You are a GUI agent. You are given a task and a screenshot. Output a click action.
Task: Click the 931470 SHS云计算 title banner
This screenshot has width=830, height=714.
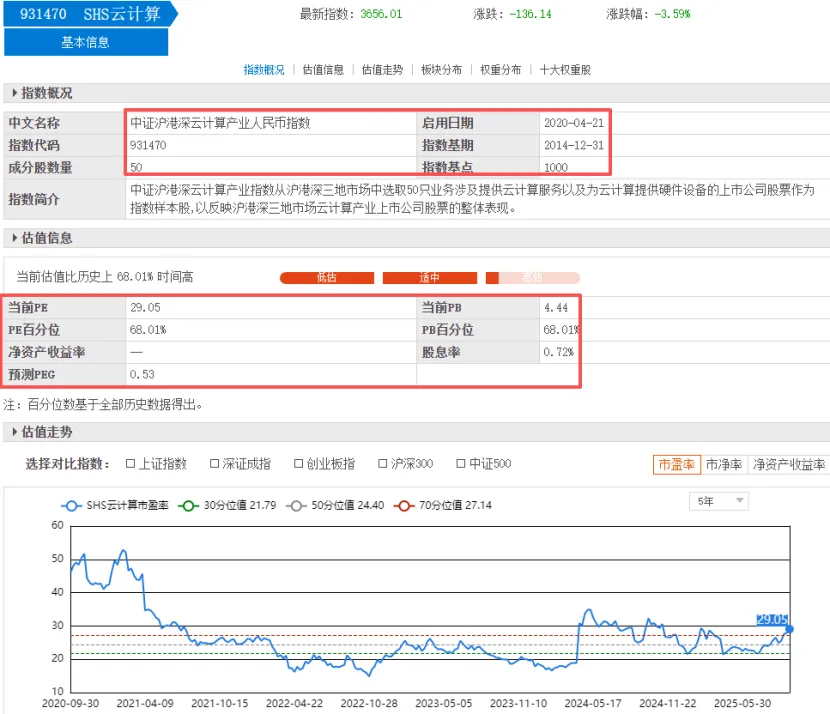(x=90, y=14)
